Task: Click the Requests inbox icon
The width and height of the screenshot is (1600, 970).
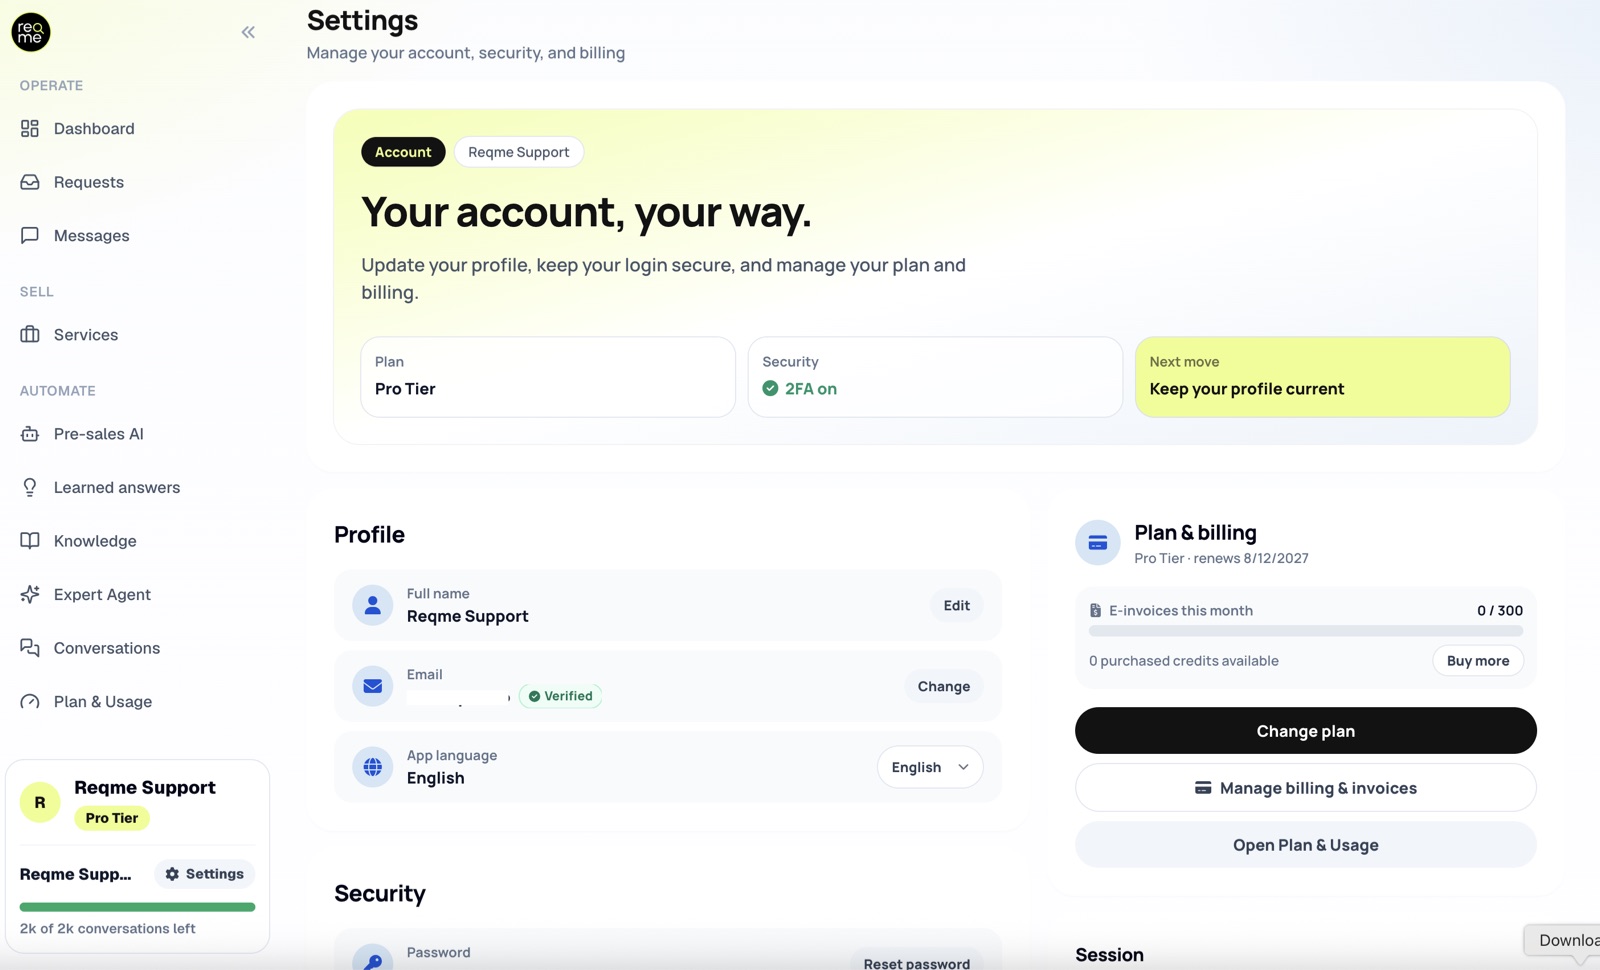Action: click(30, 182)
